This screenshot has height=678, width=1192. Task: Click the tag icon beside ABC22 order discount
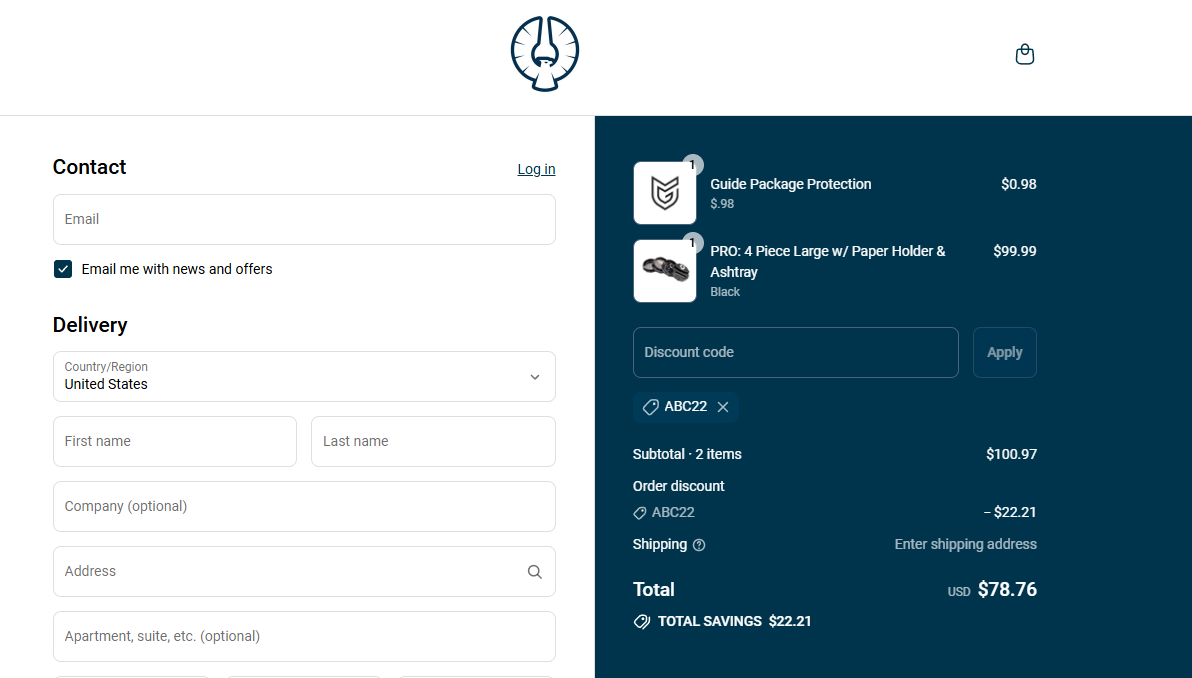[640, 513]
